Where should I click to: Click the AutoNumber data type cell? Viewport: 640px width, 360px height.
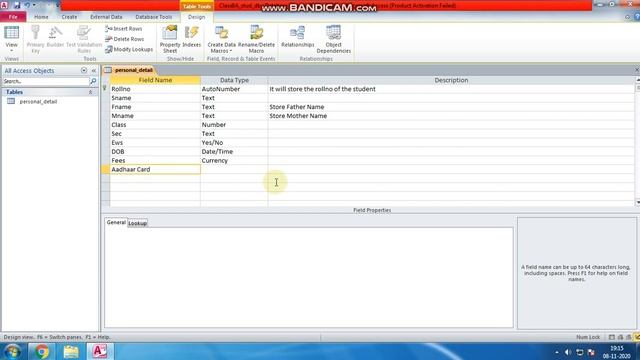[x=234, y=89]
